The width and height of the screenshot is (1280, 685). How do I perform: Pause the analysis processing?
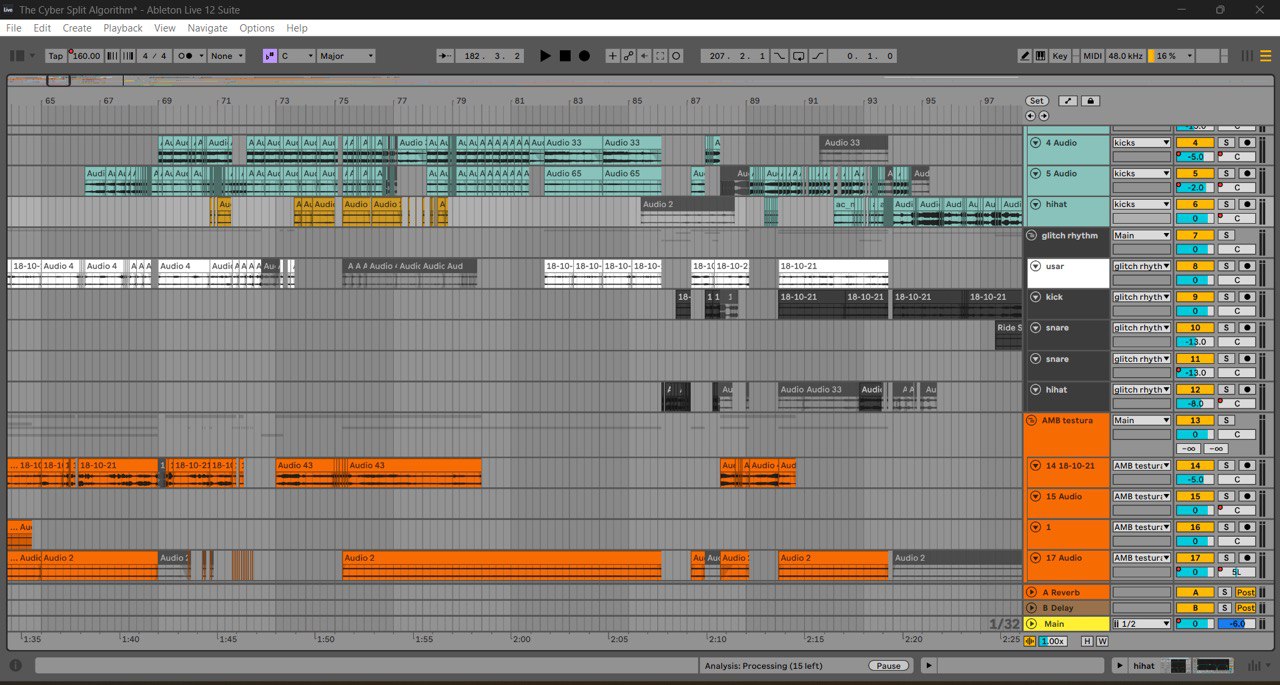point(889,666)
